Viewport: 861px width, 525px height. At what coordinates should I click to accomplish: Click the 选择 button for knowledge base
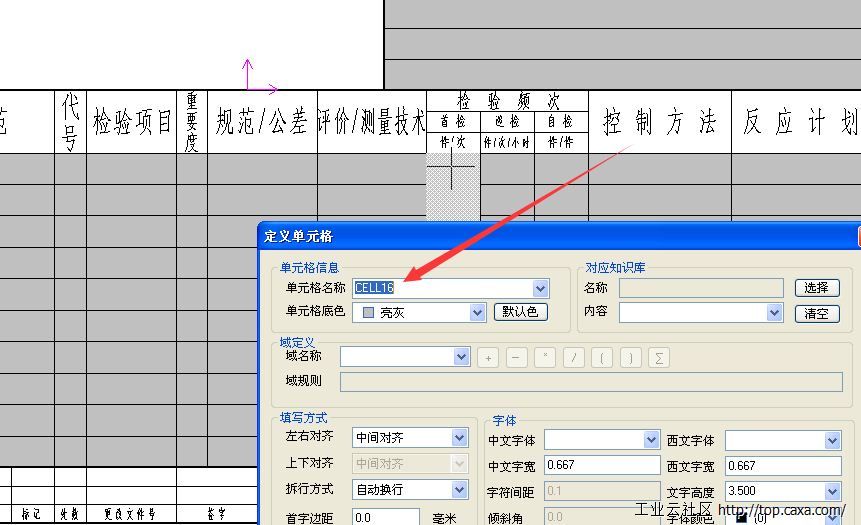[x=817, y=288]
